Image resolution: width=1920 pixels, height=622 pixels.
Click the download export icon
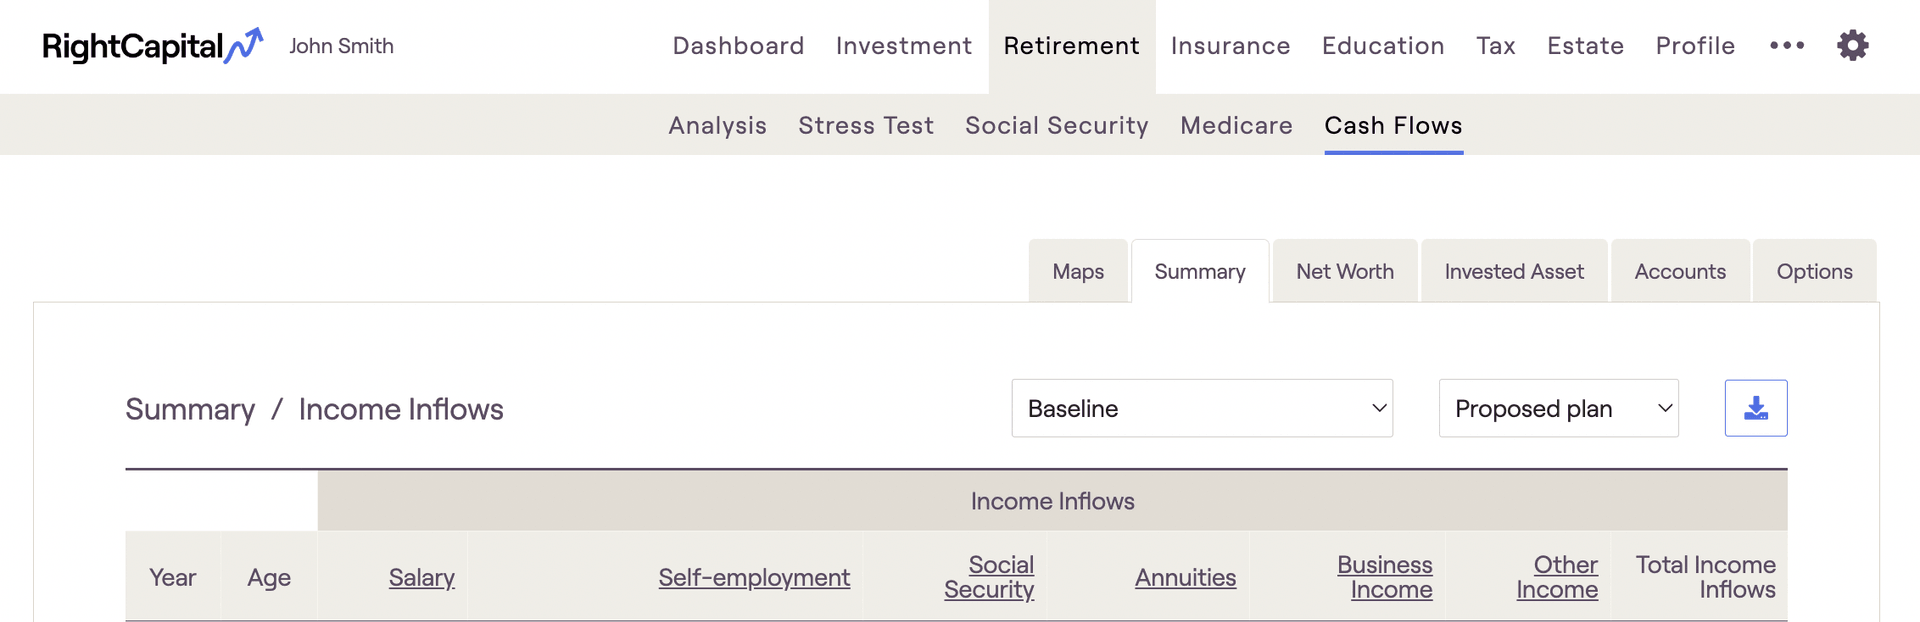tap(1755, 408)
